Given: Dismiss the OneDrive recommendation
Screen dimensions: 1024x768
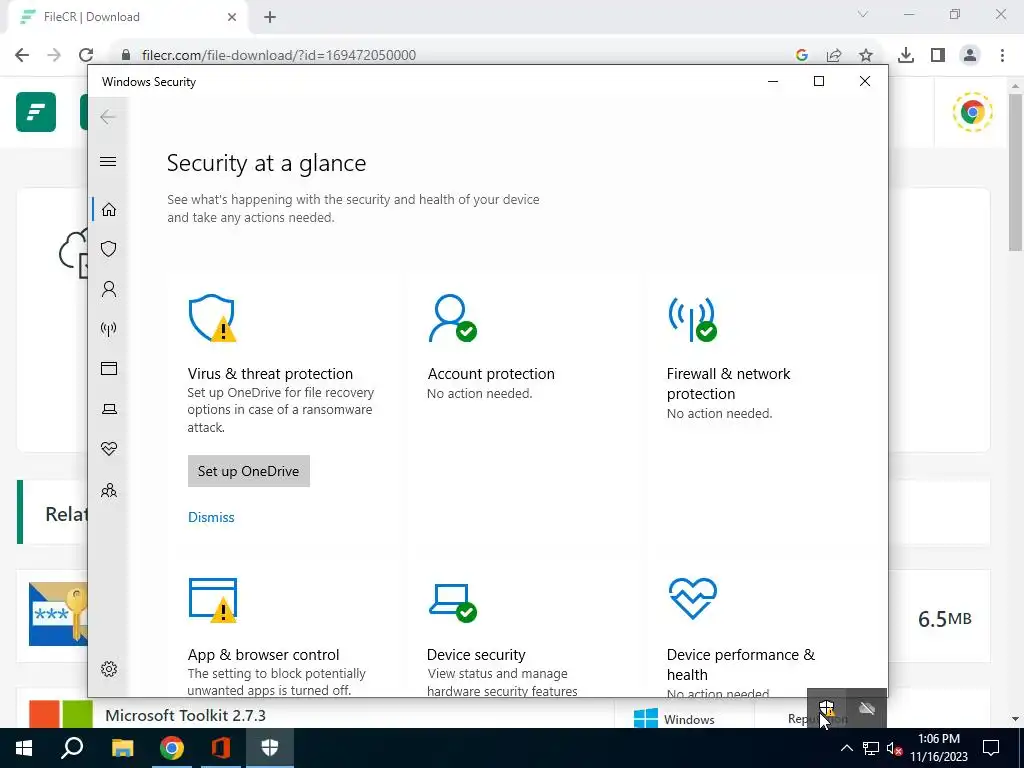Looking at the screenshot, I should click(211, 517).
